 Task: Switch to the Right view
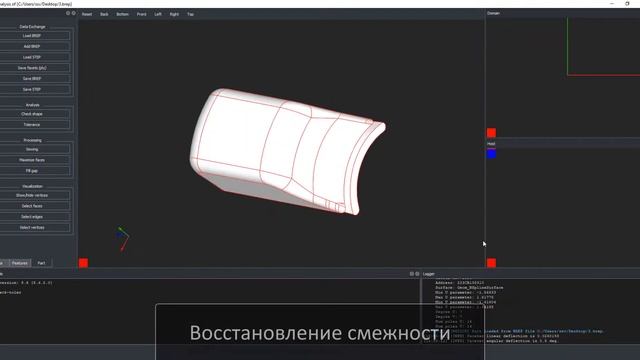tap(174, 14)
